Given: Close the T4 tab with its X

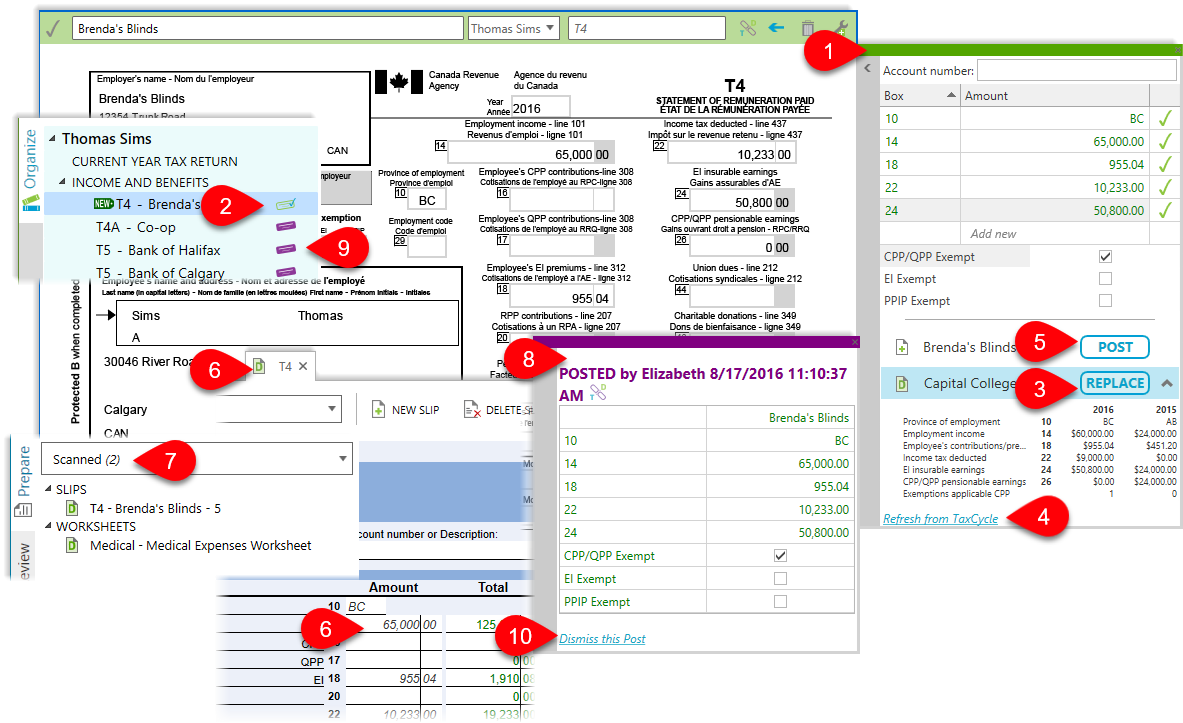Looking at the screenshot, I should click(x=303, y=366).
